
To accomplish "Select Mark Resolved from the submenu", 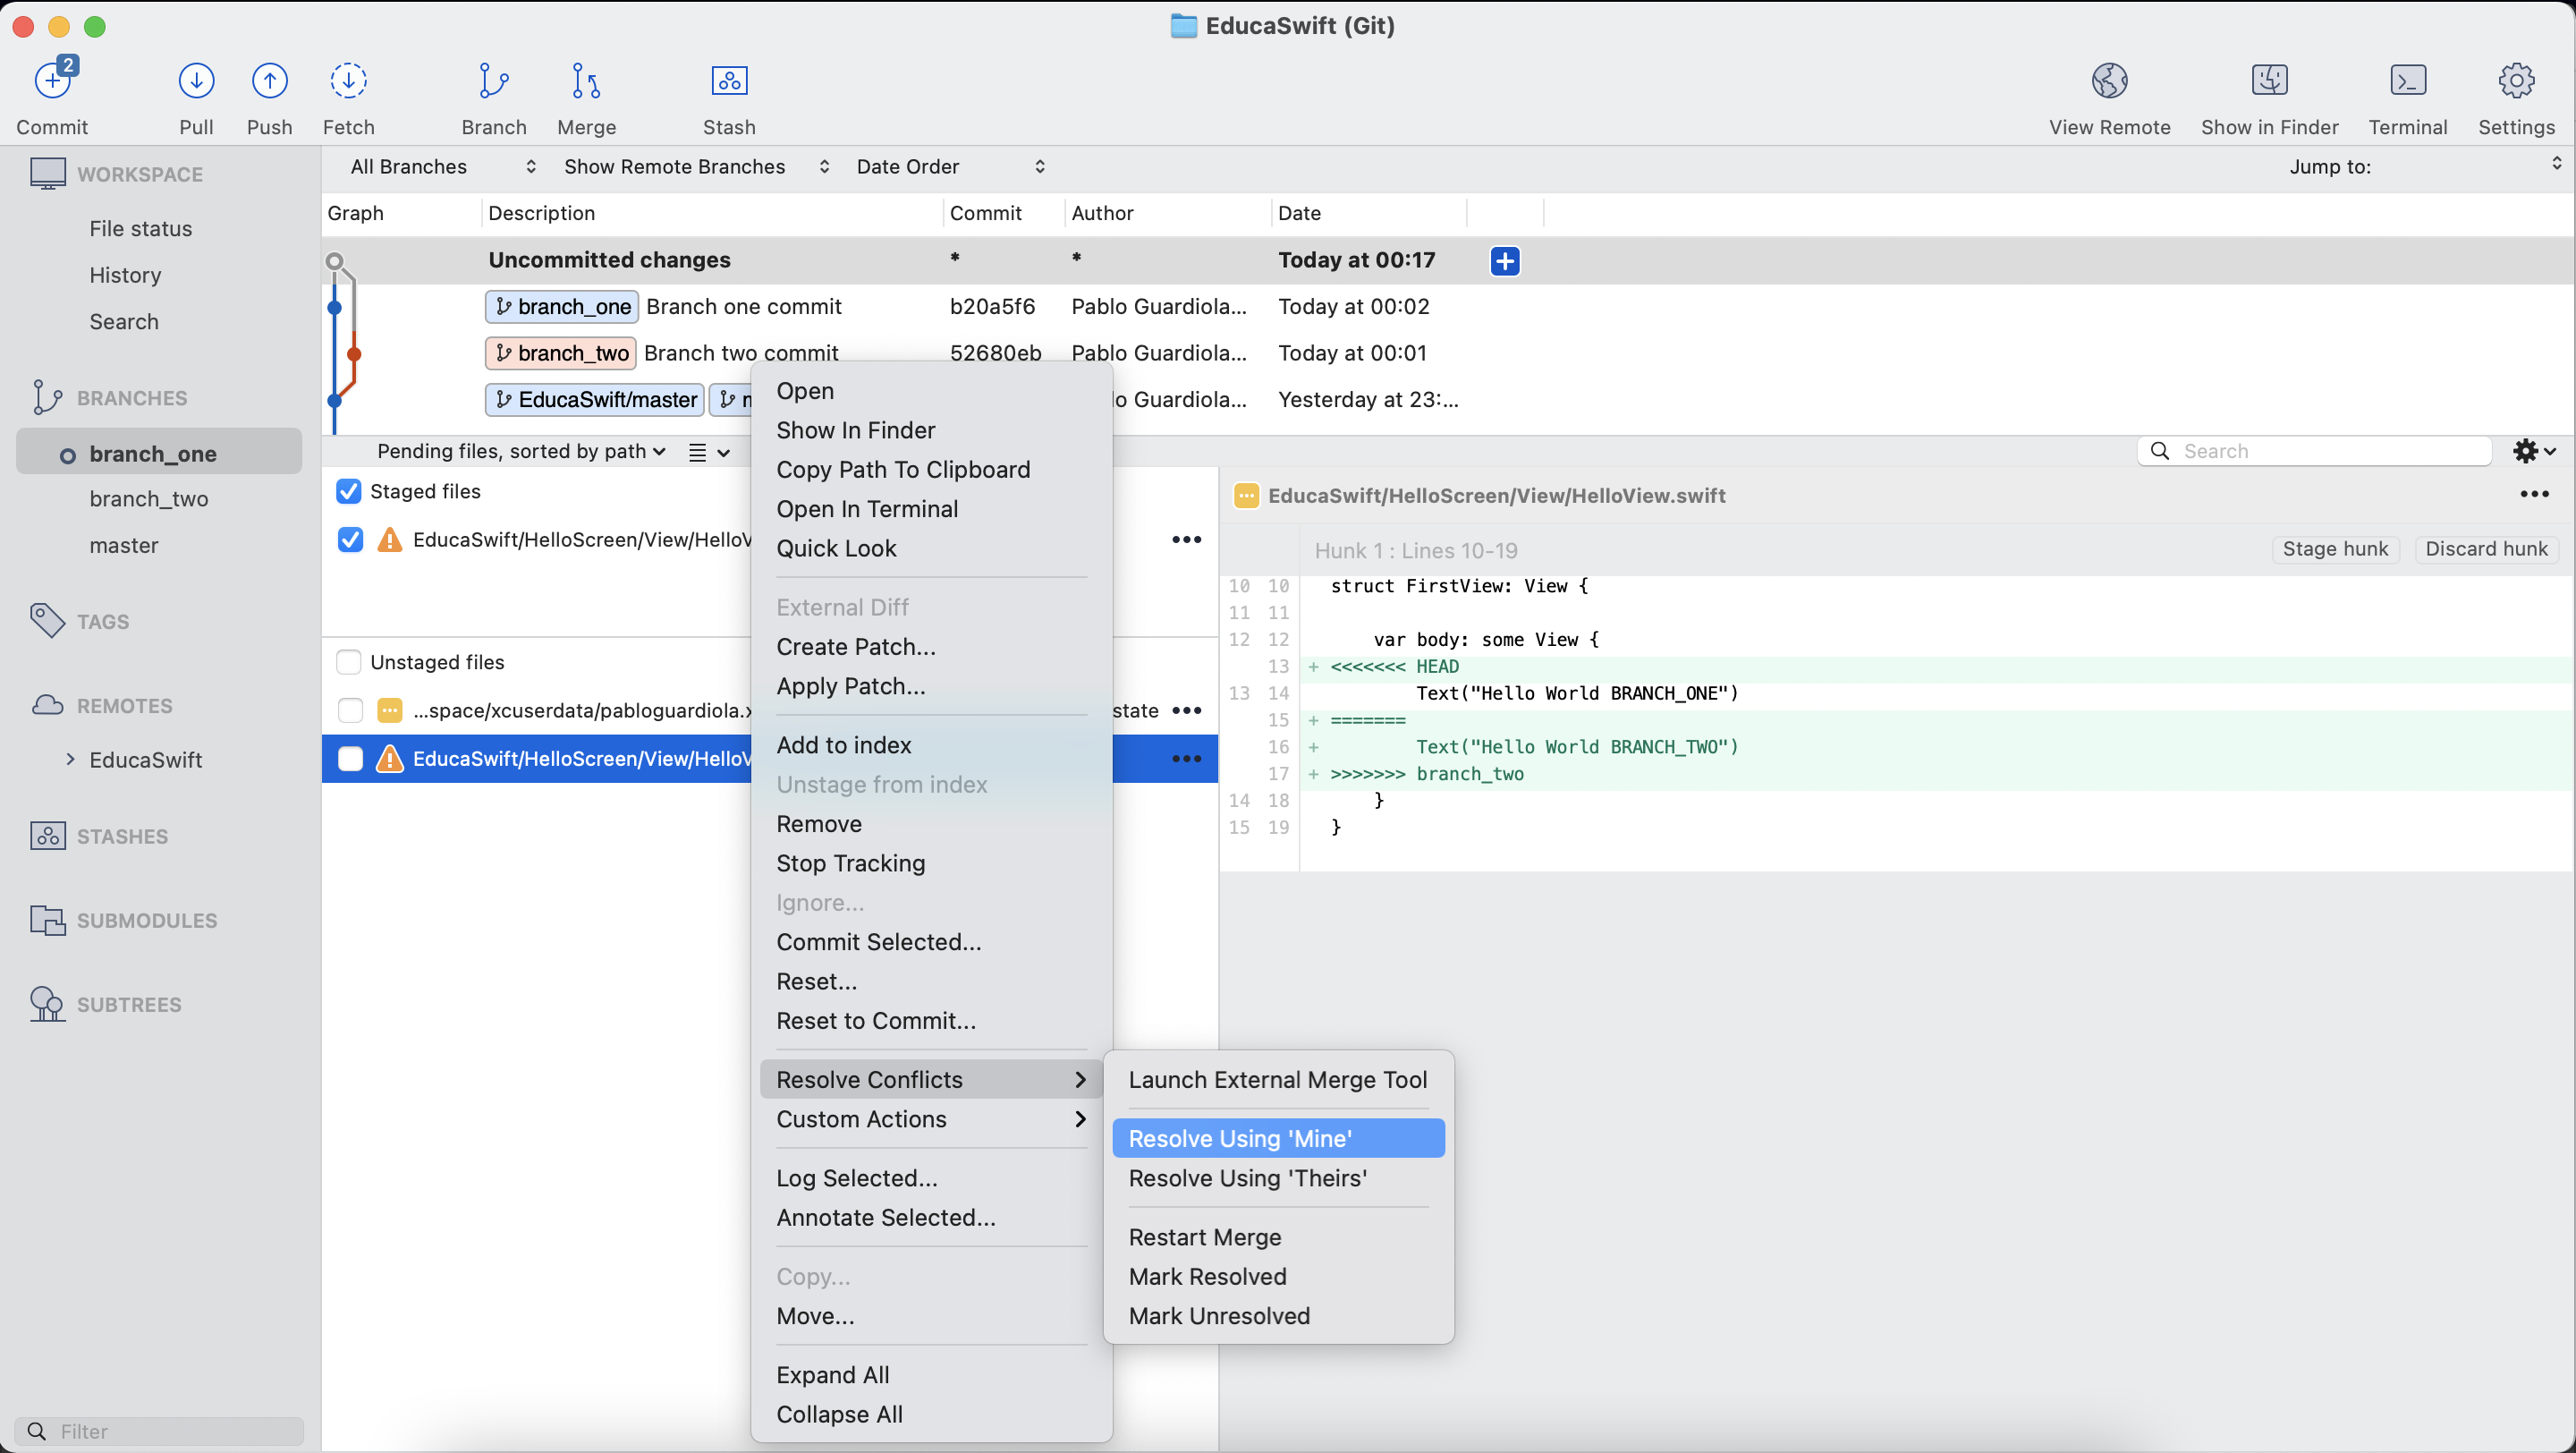I will tap(1207, 1276).
